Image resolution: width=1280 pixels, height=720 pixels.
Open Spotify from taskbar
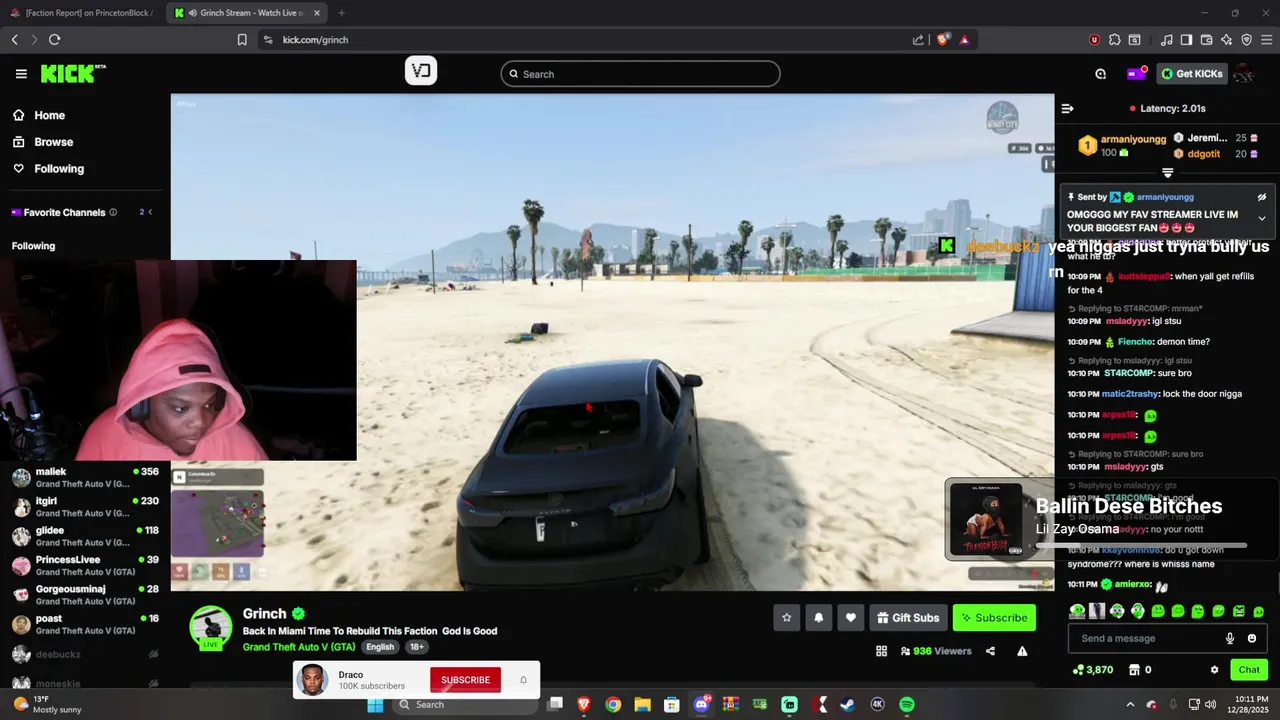point(907,704)
